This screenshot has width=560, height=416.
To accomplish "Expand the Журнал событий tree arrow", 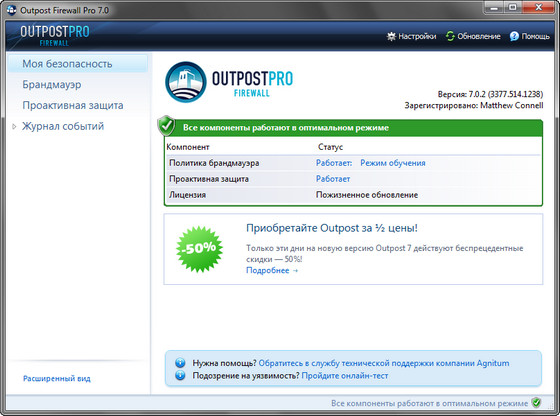I will (14, 126).
